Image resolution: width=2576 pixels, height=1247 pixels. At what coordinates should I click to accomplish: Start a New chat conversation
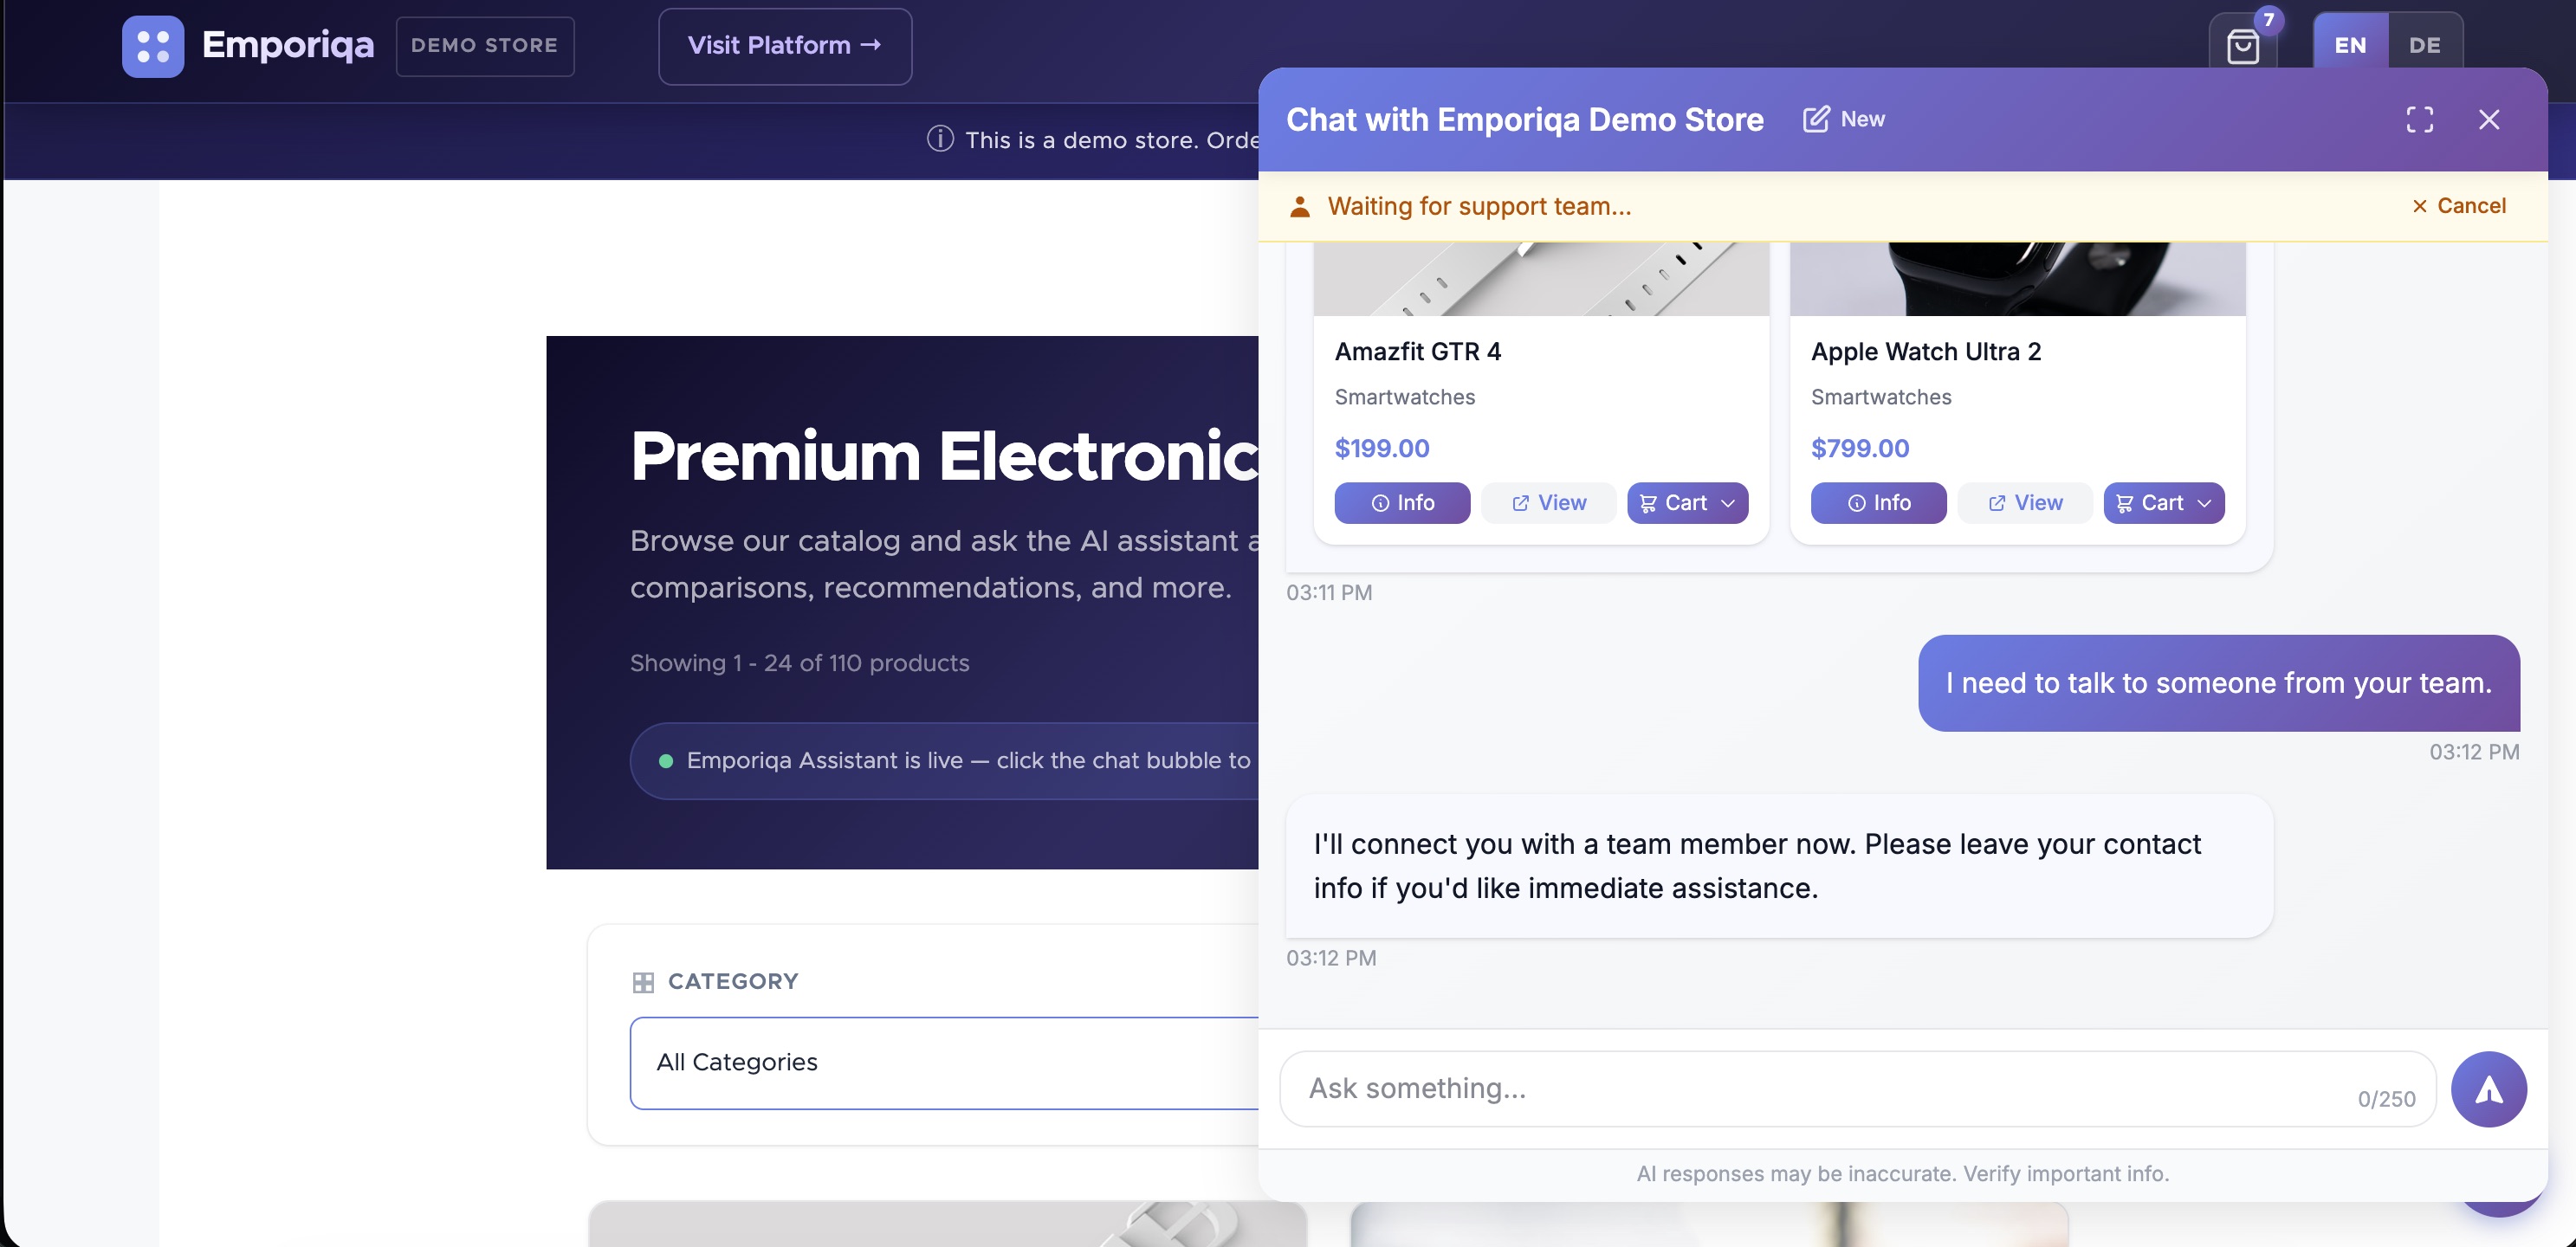1844,119
